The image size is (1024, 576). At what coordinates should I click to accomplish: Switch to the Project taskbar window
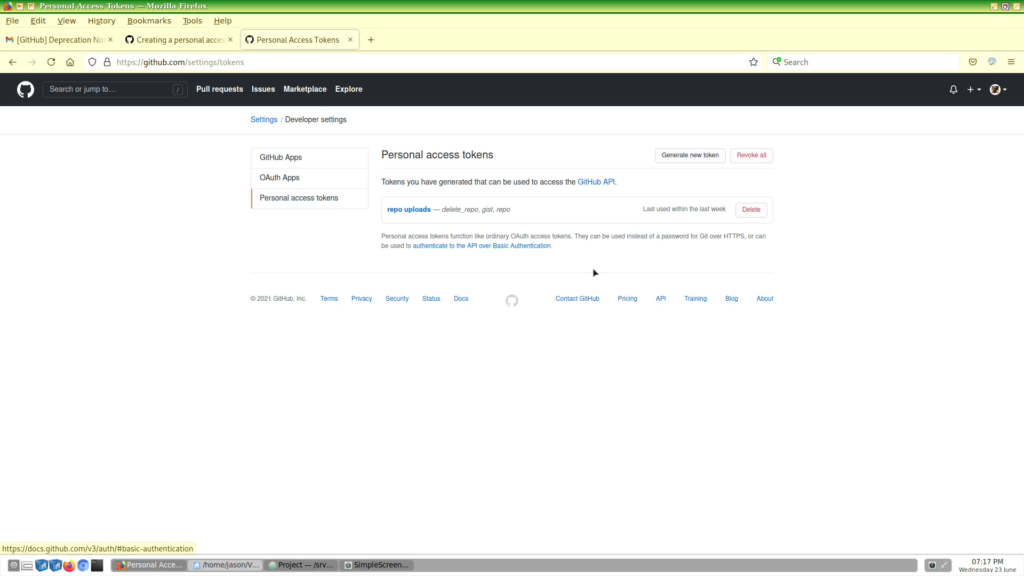tap(301, 565)
